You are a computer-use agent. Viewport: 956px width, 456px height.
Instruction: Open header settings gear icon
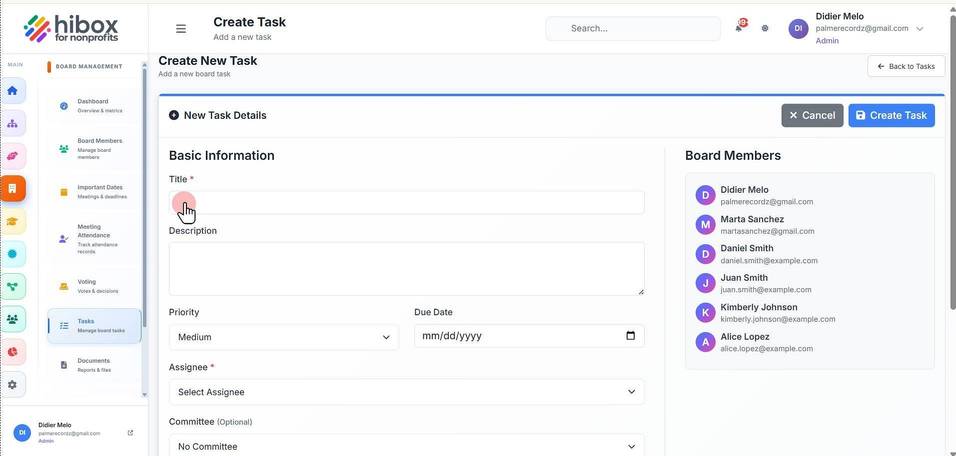point(765,28)
